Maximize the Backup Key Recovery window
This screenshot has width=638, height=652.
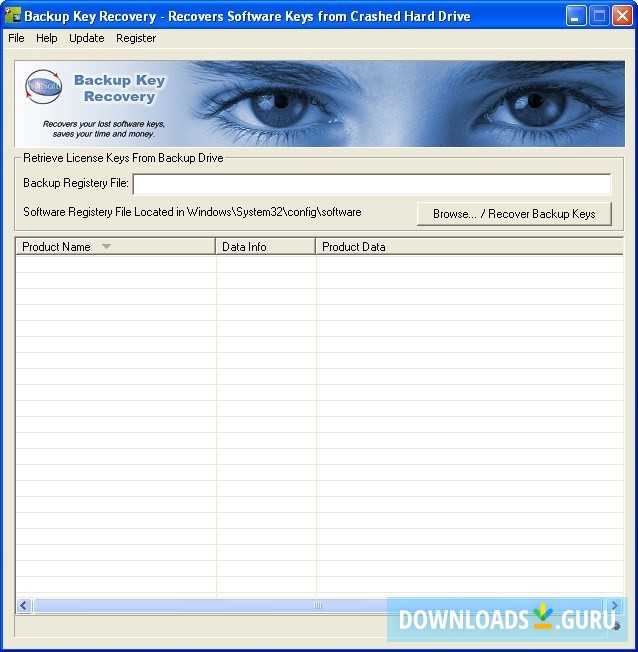[599, 16]
